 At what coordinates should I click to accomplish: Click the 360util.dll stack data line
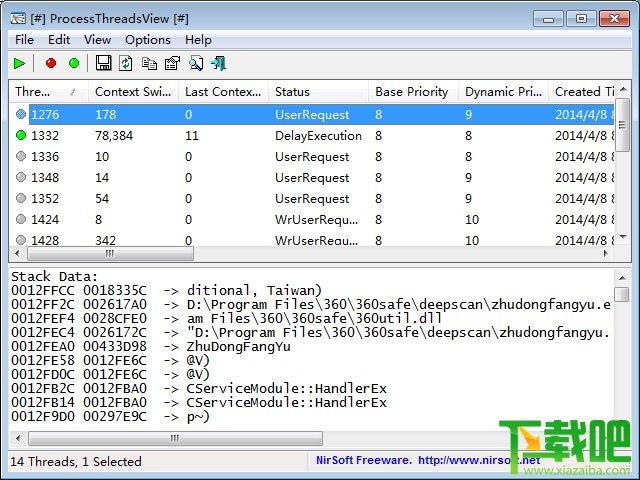tap(227, 318)
